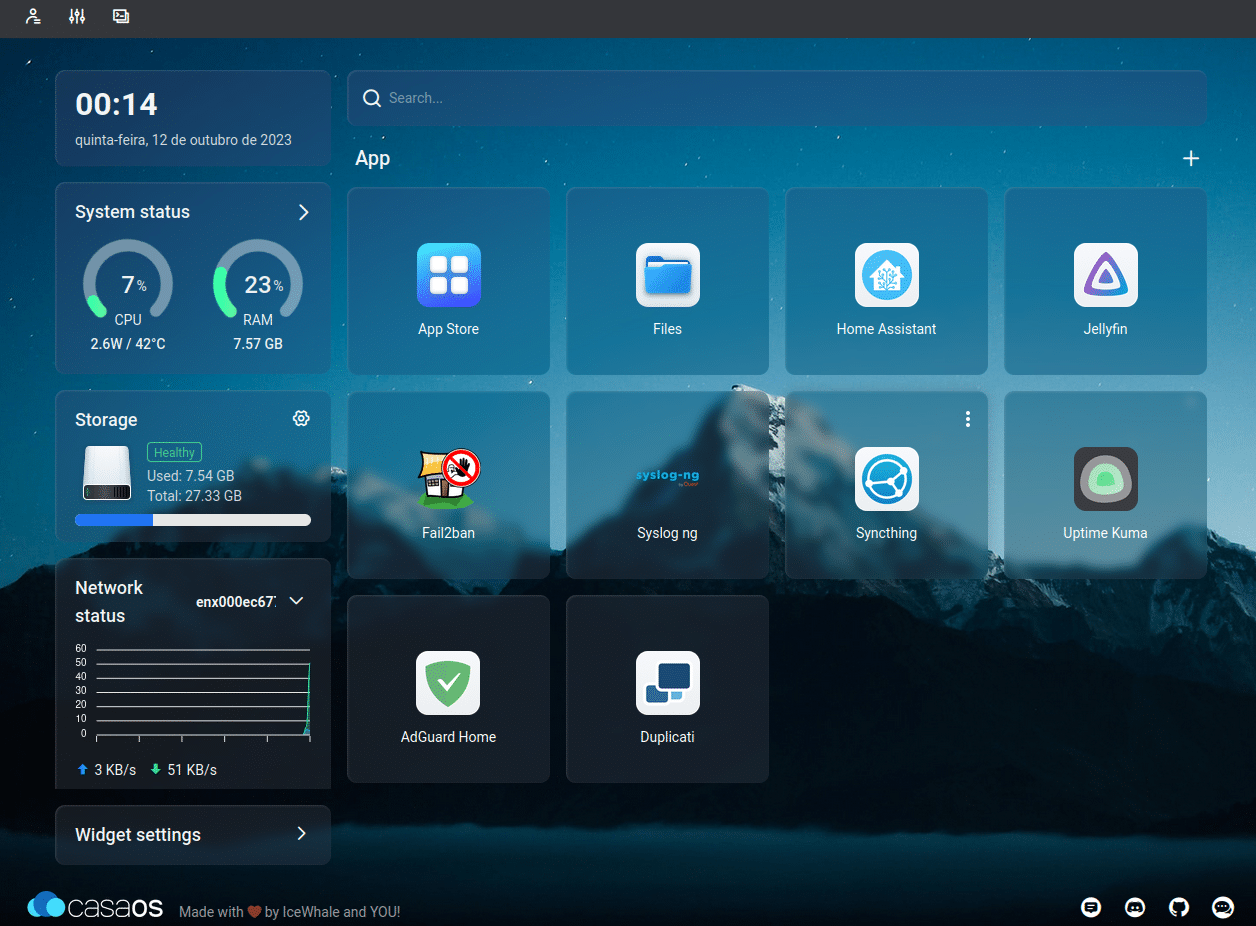Click the clock time 00:14

pyautogui.click(x=117, y=105)
